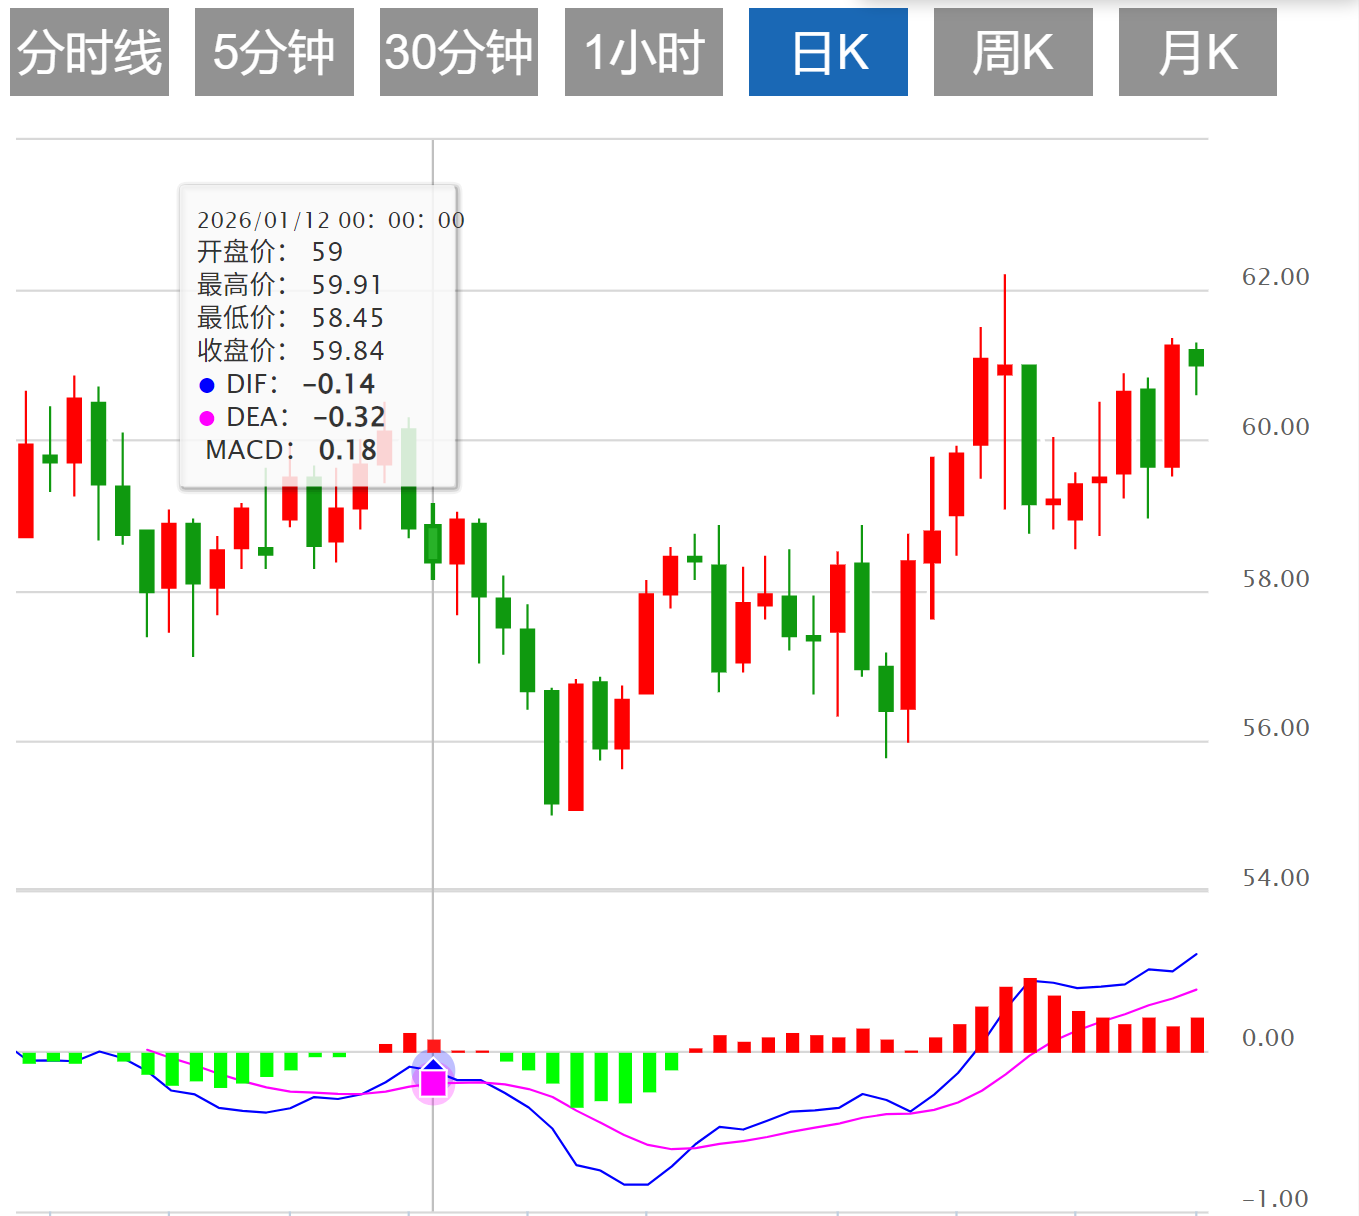
Task: Switch to the 分时线 tab
Action: (x=89, y=52)
